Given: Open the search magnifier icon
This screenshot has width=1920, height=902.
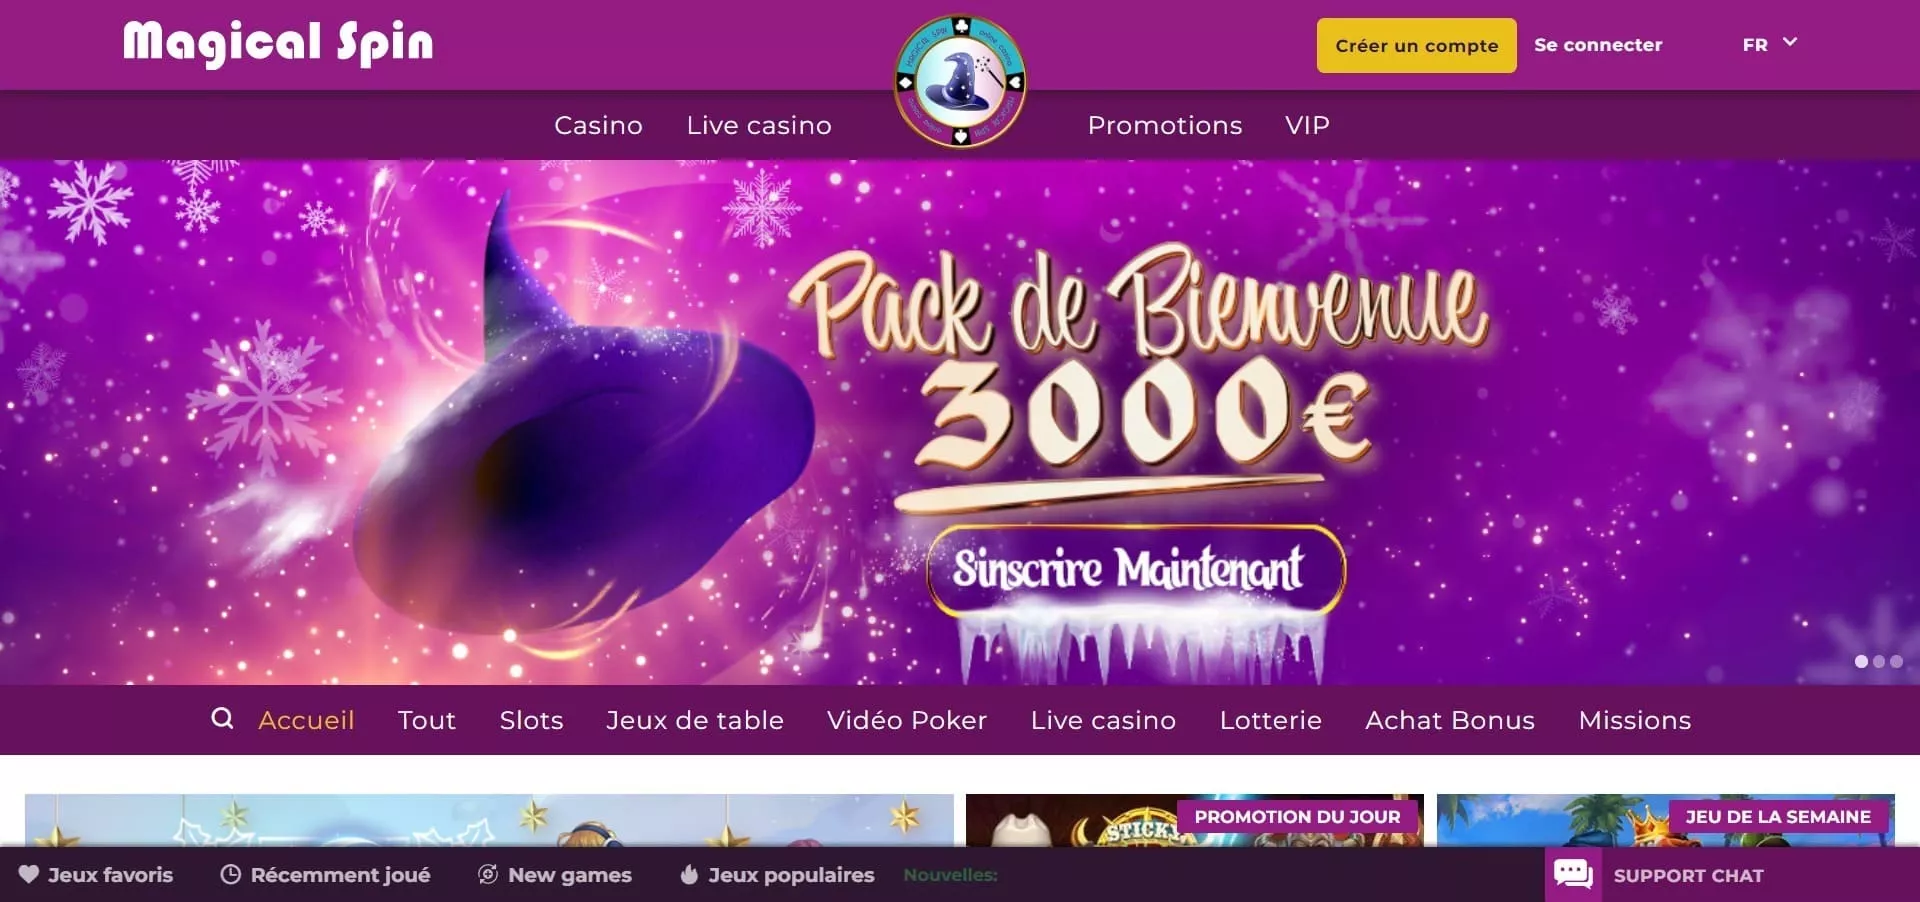Looking at the screenshot, I should pyautogui.click(x=222, y=718).
